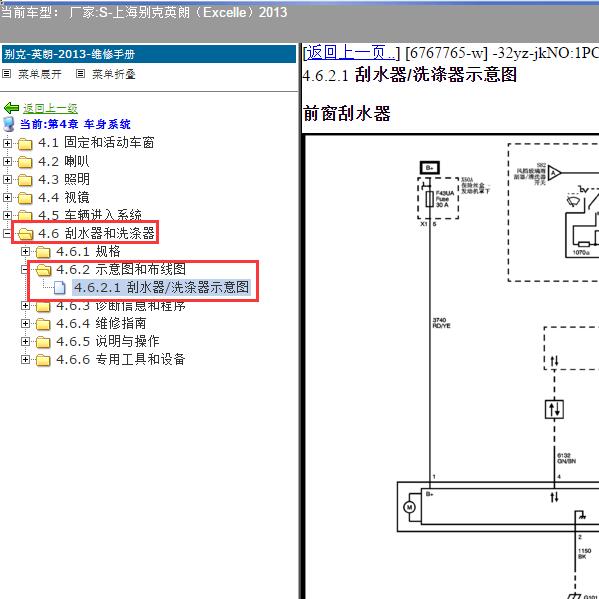
Task: Expand the 4.5 车辆进入系统 node
Action: point(7,215)
